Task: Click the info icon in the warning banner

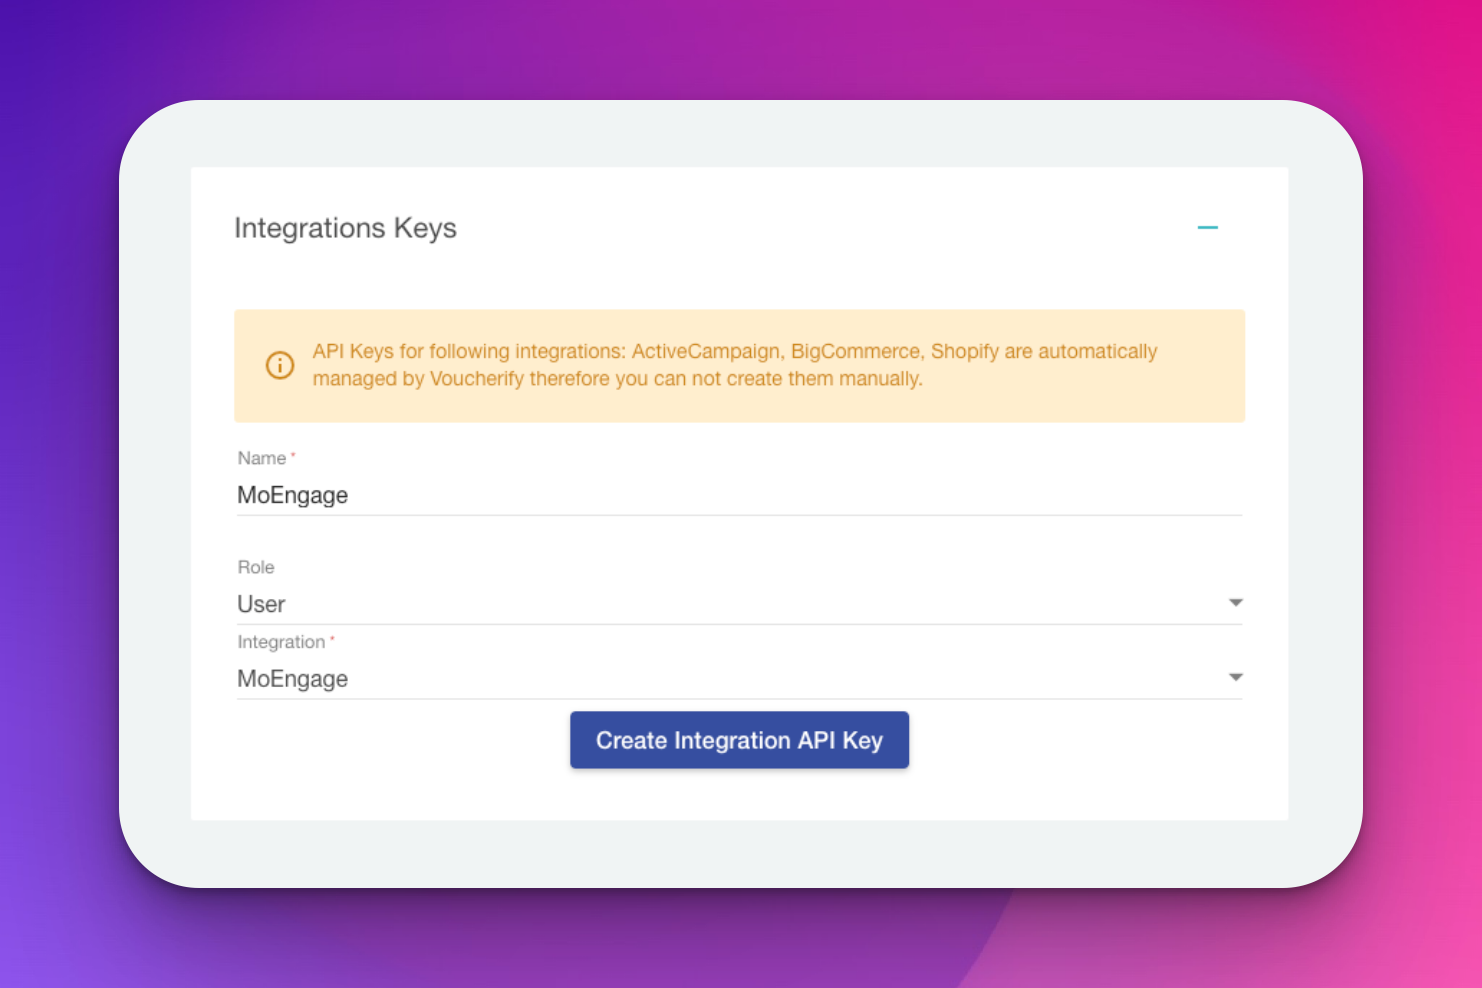Action: pos(280,365)
